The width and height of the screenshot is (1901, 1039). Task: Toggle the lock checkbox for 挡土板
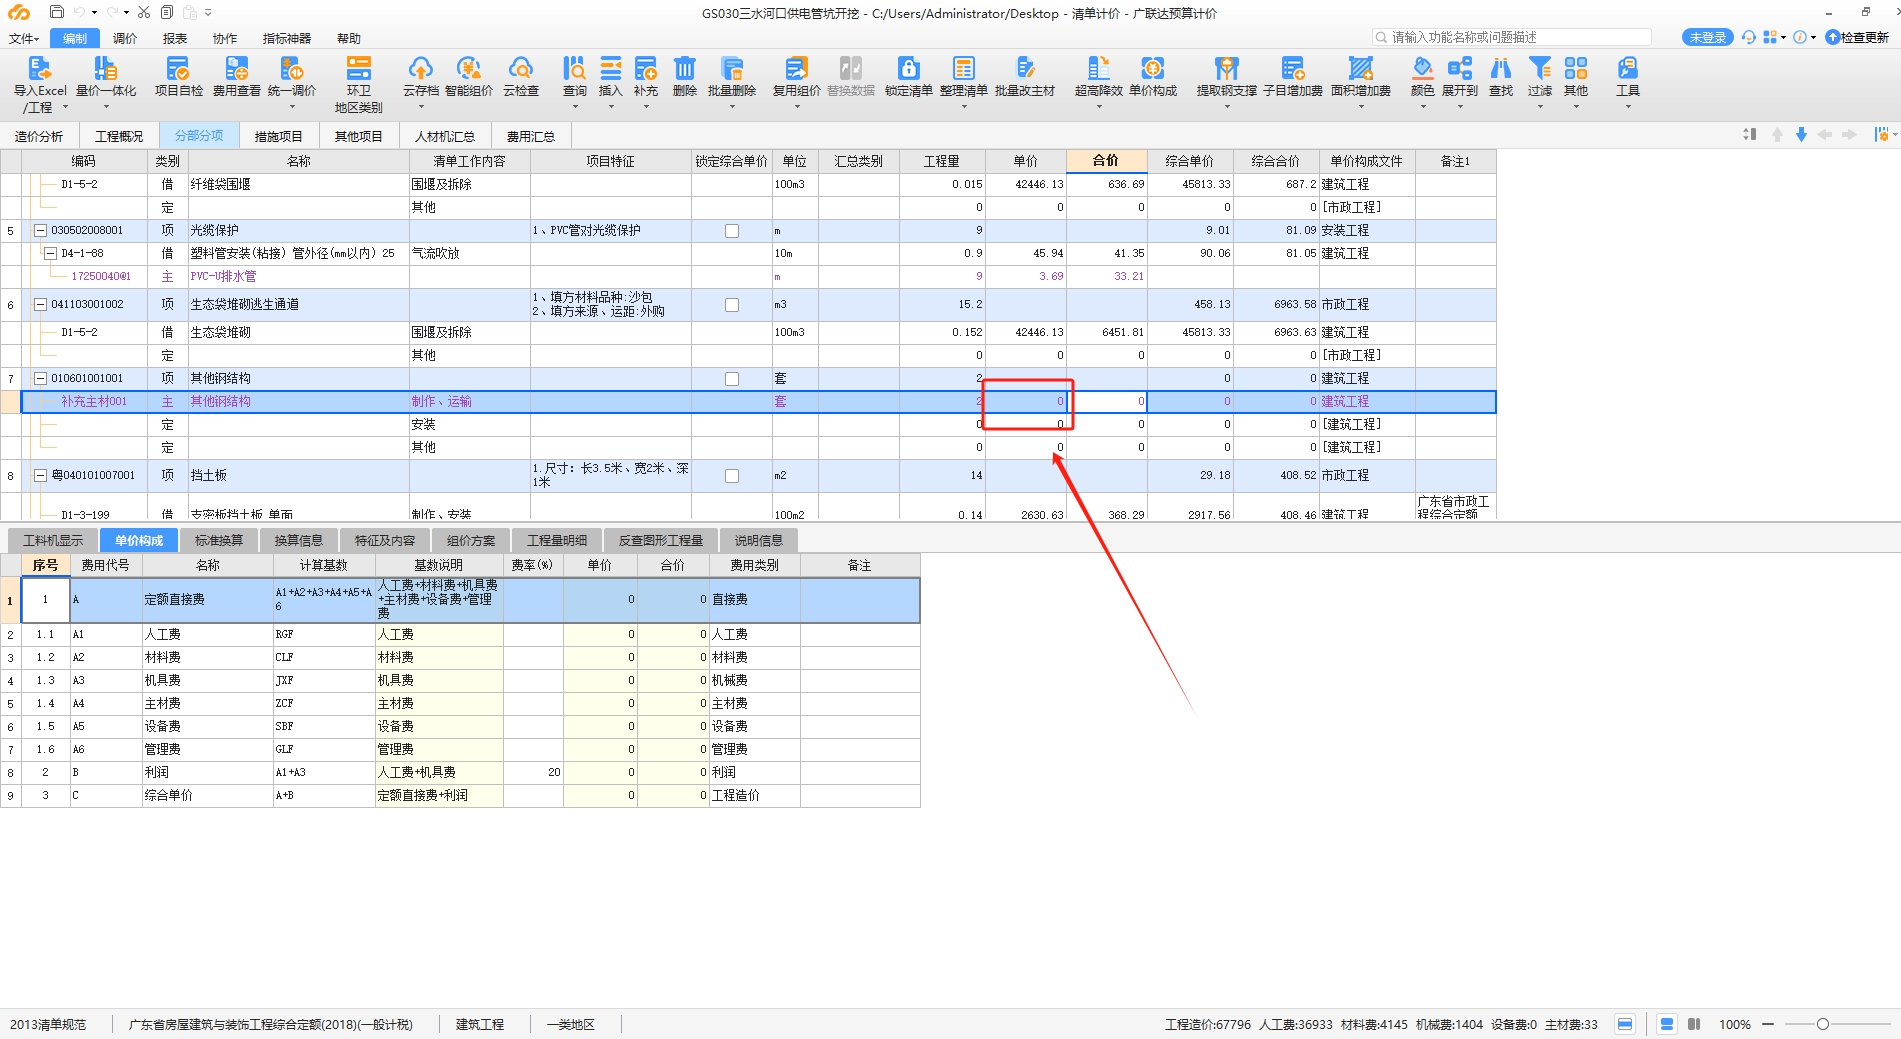(x=731, y=476)
